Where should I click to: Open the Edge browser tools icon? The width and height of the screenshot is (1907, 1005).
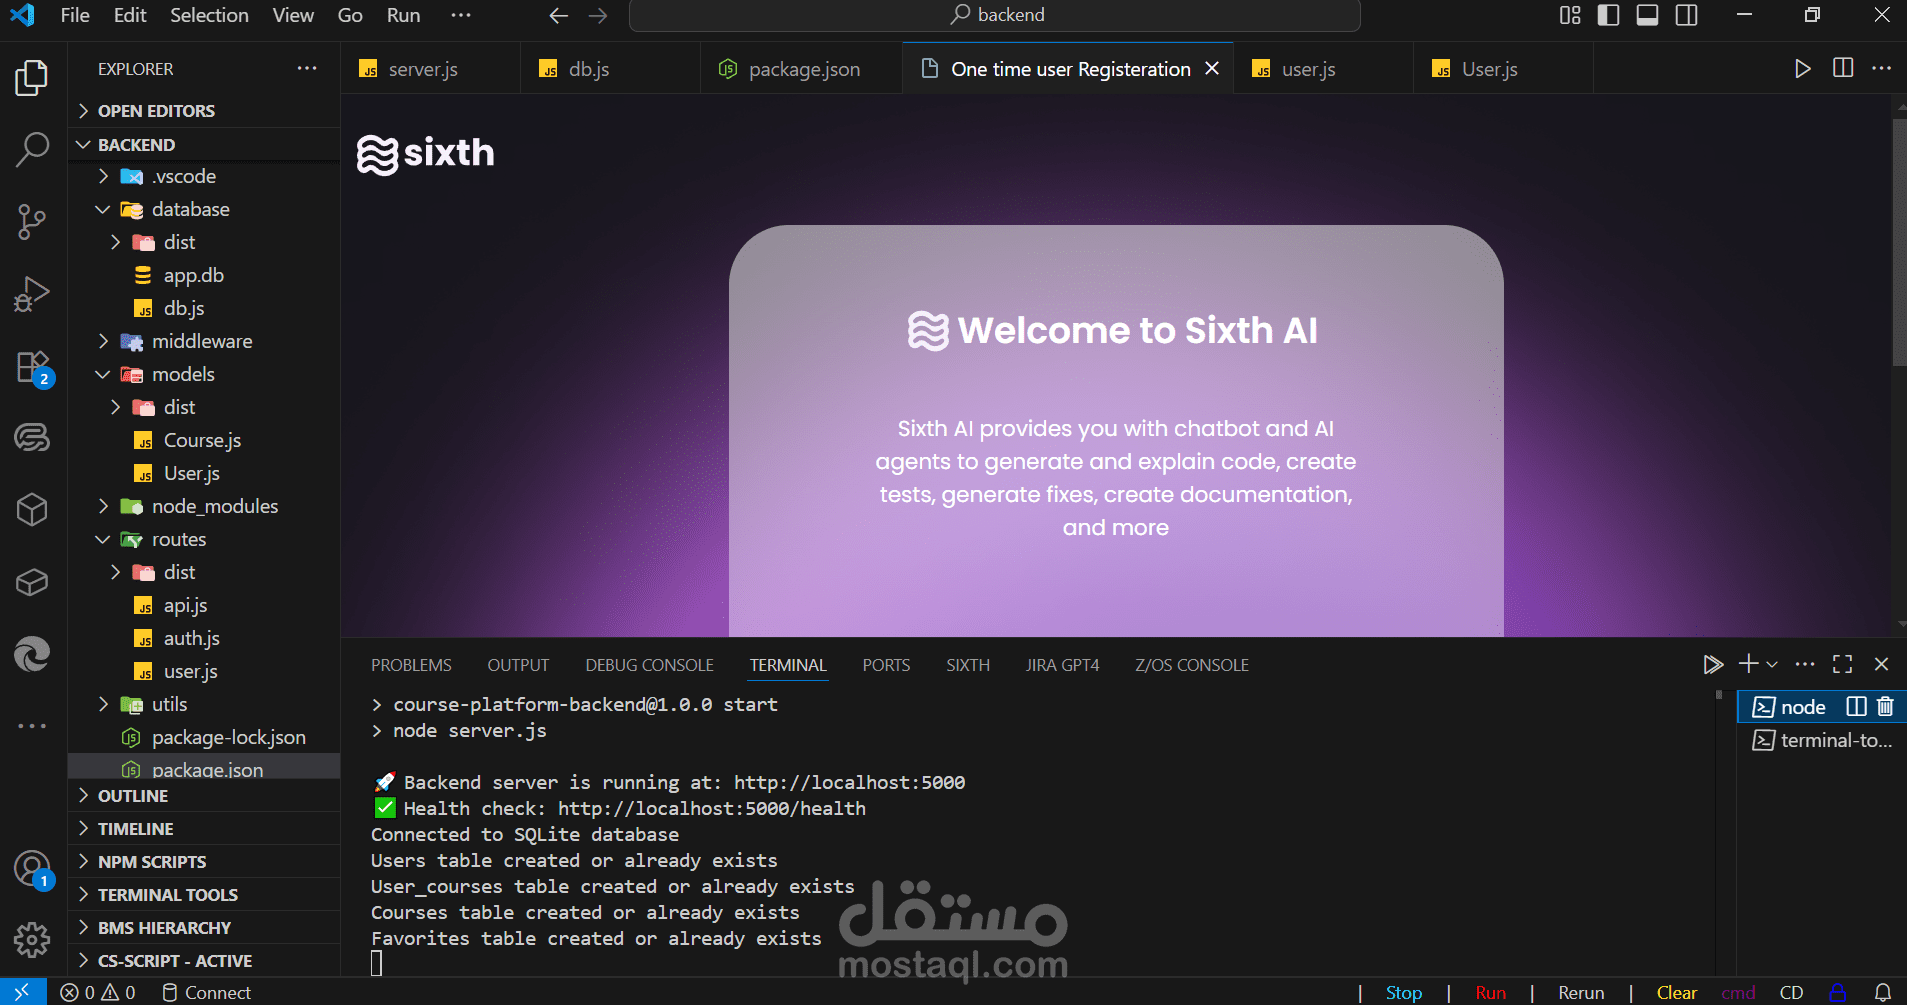pos(32,654)
